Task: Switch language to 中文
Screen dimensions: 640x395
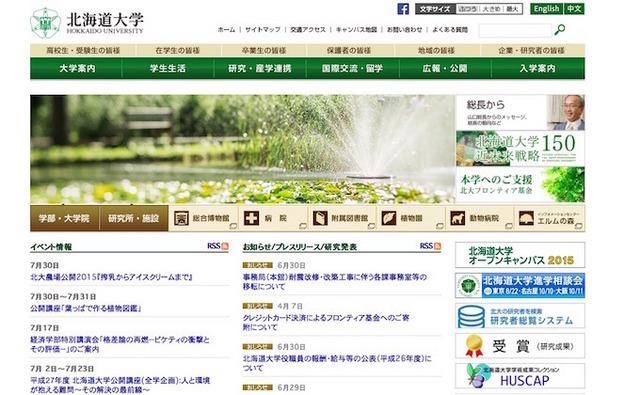Action: (574, 9)
